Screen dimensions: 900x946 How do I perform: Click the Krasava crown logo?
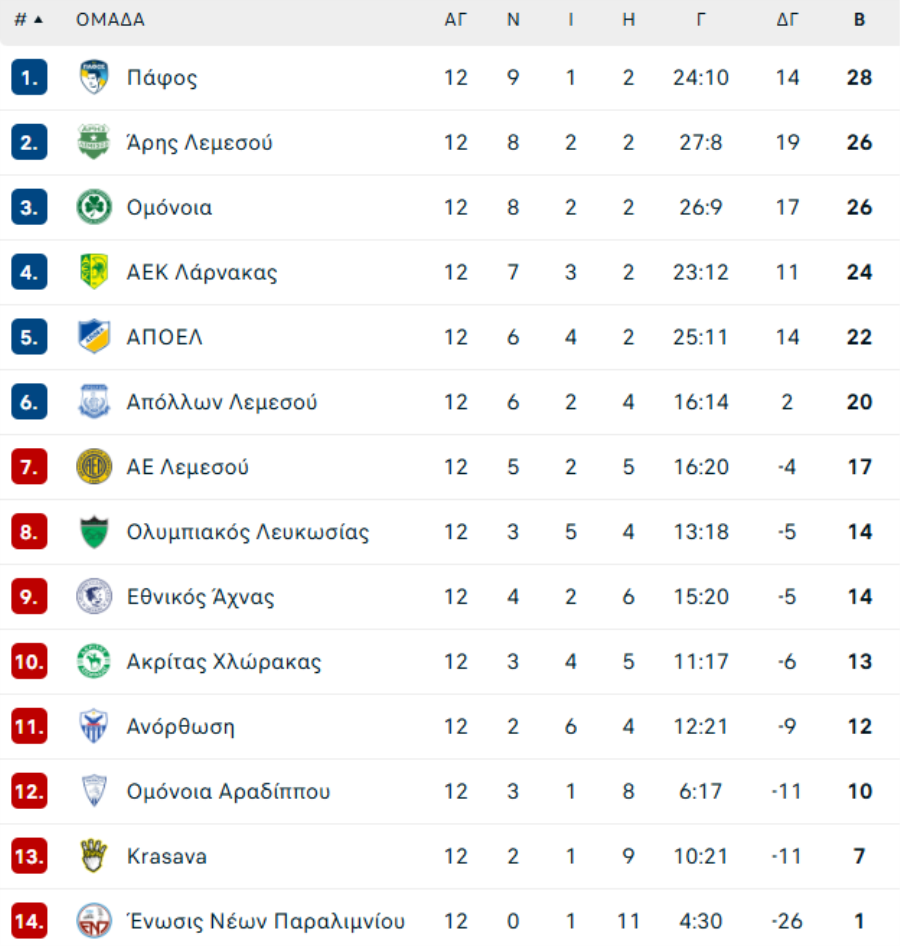tap(94, 856)
